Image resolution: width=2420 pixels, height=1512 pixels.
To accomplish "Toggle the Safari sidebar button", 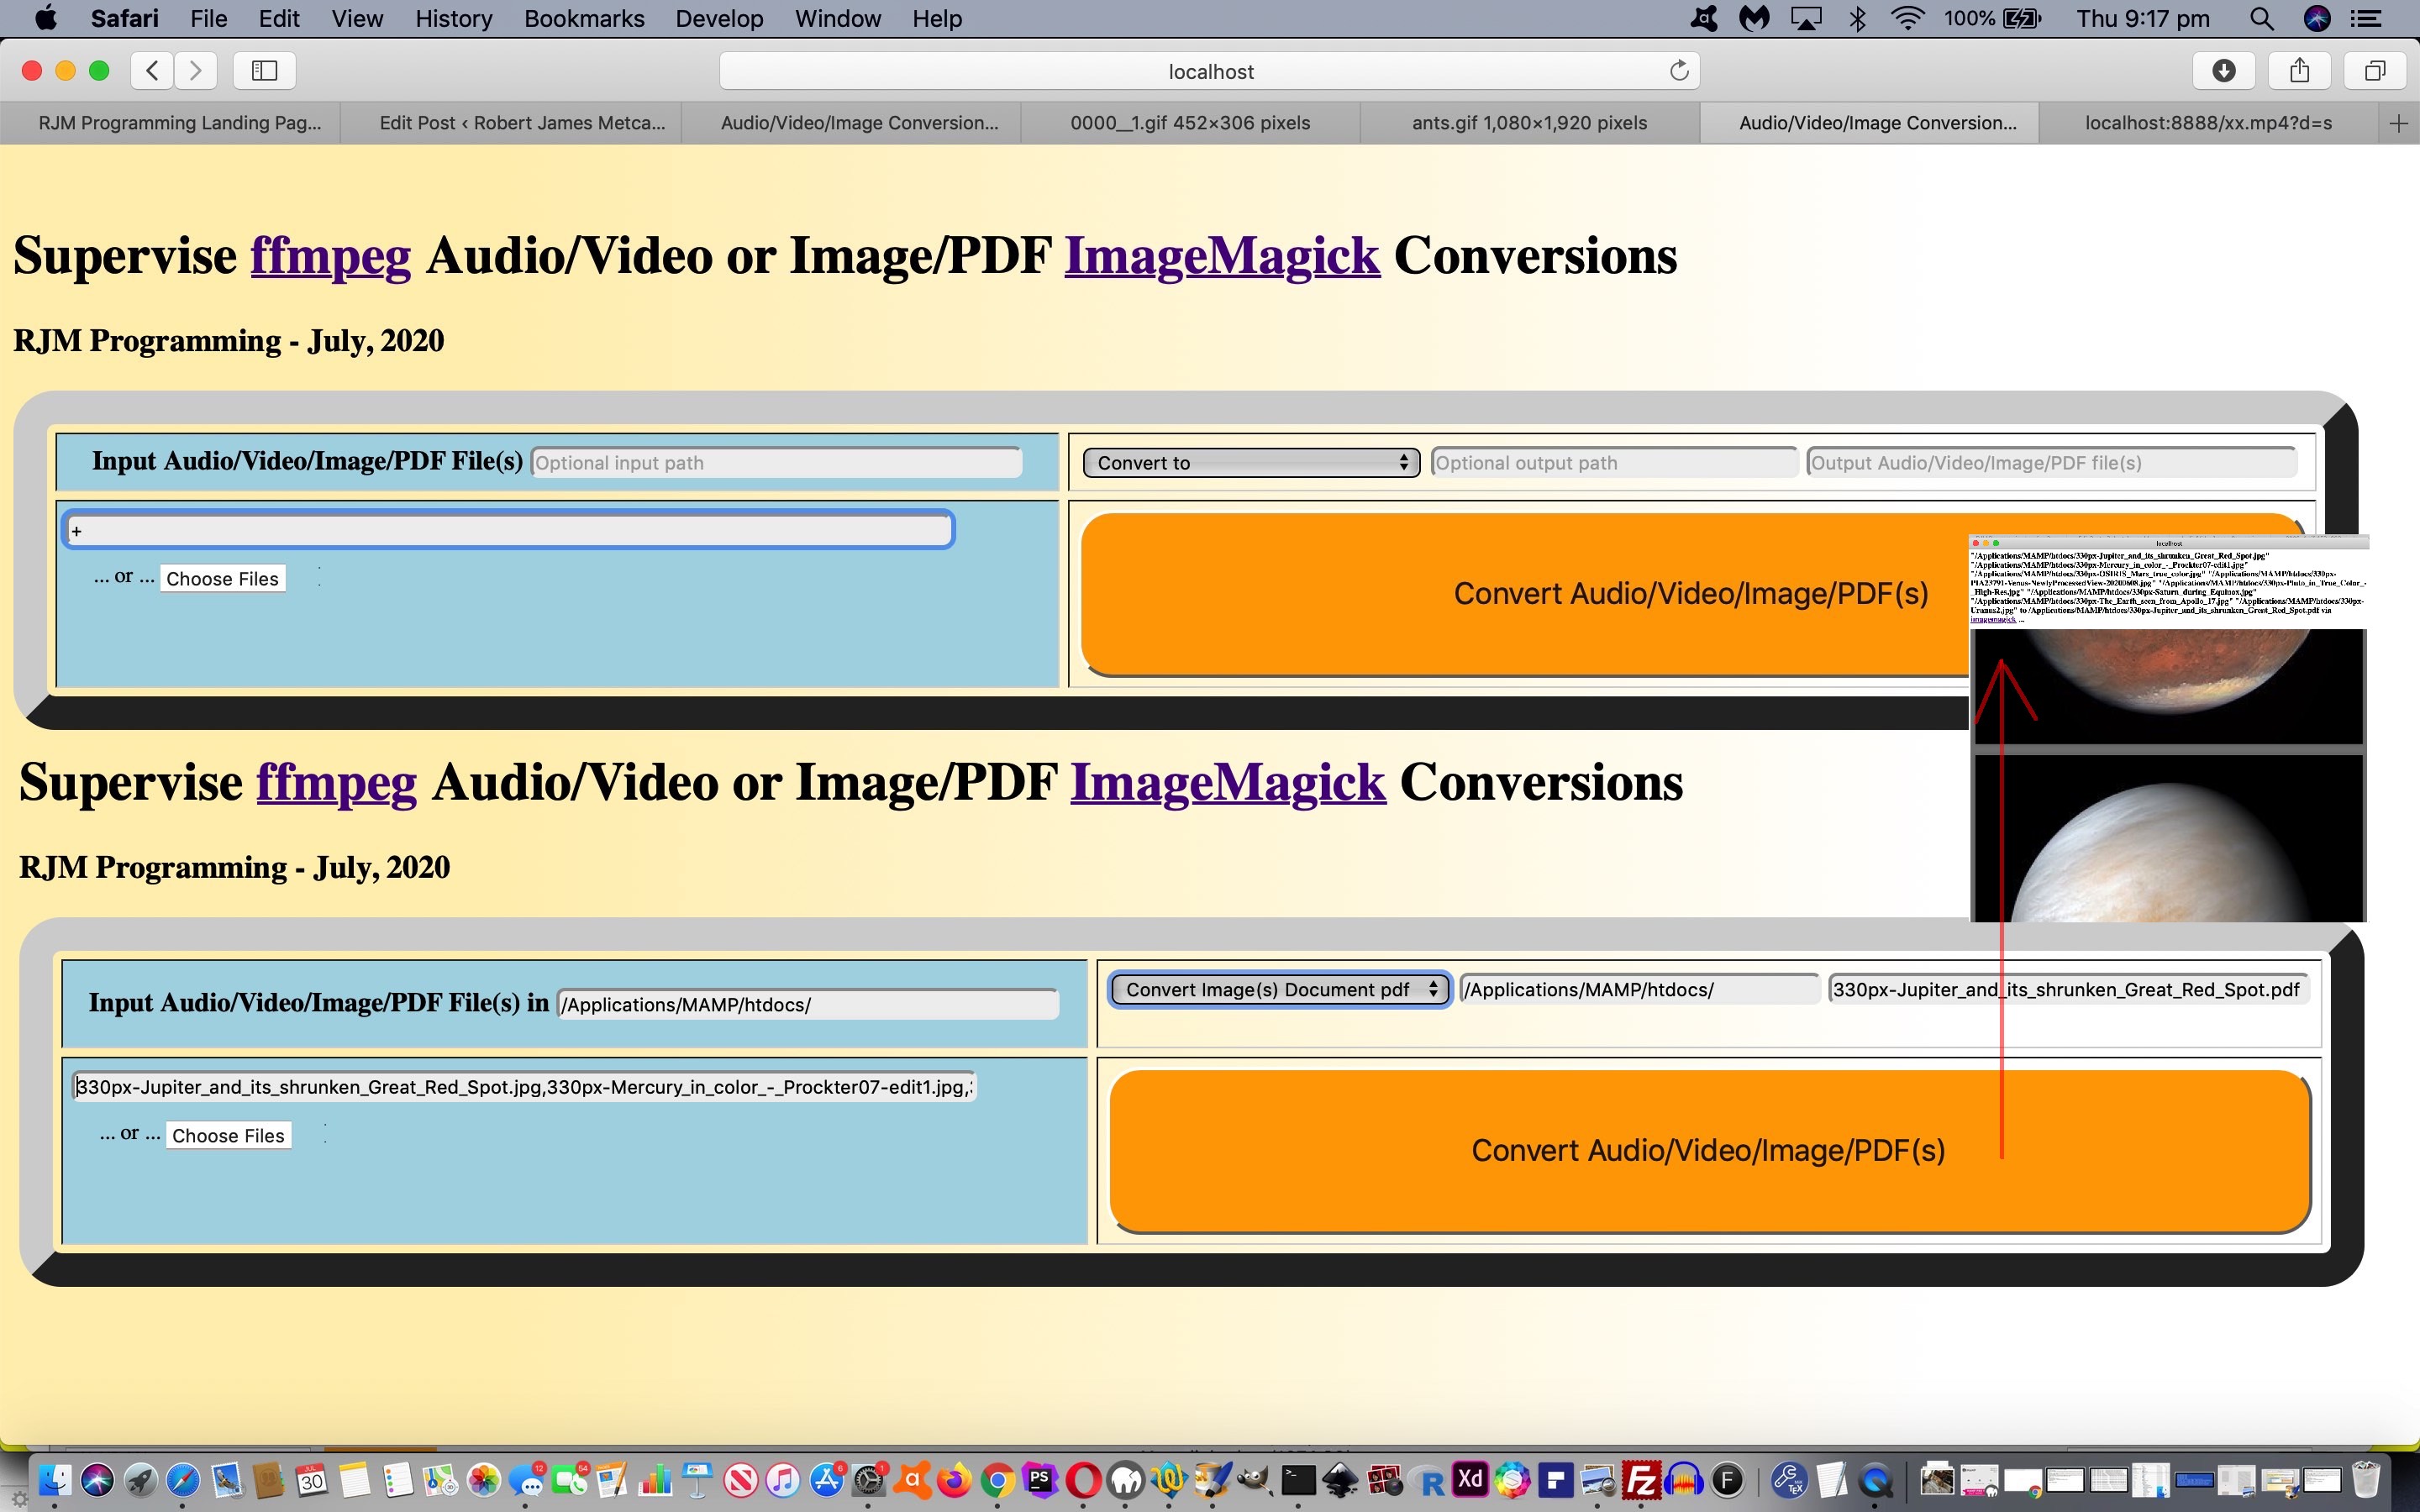I will tap(264, 70).
